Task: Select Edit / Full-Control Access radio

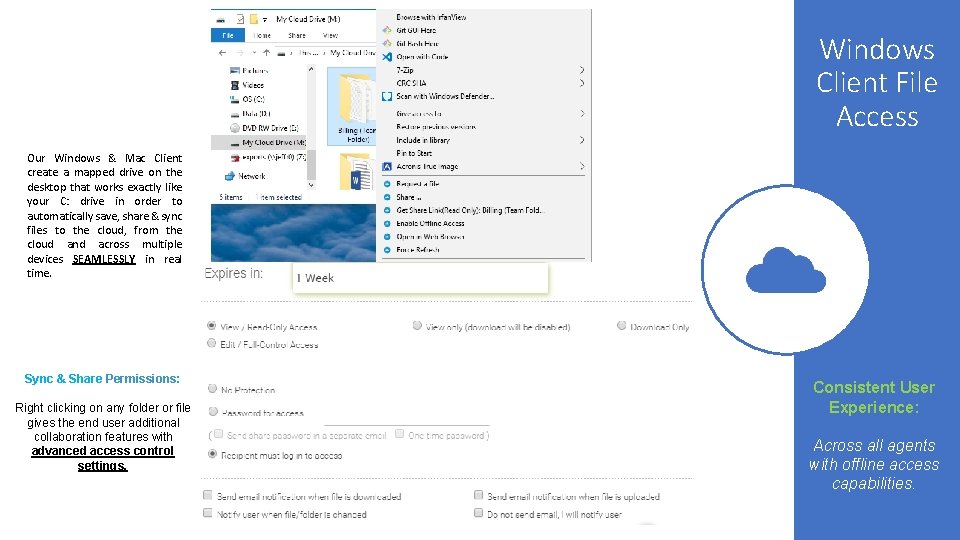Action: 211,343
